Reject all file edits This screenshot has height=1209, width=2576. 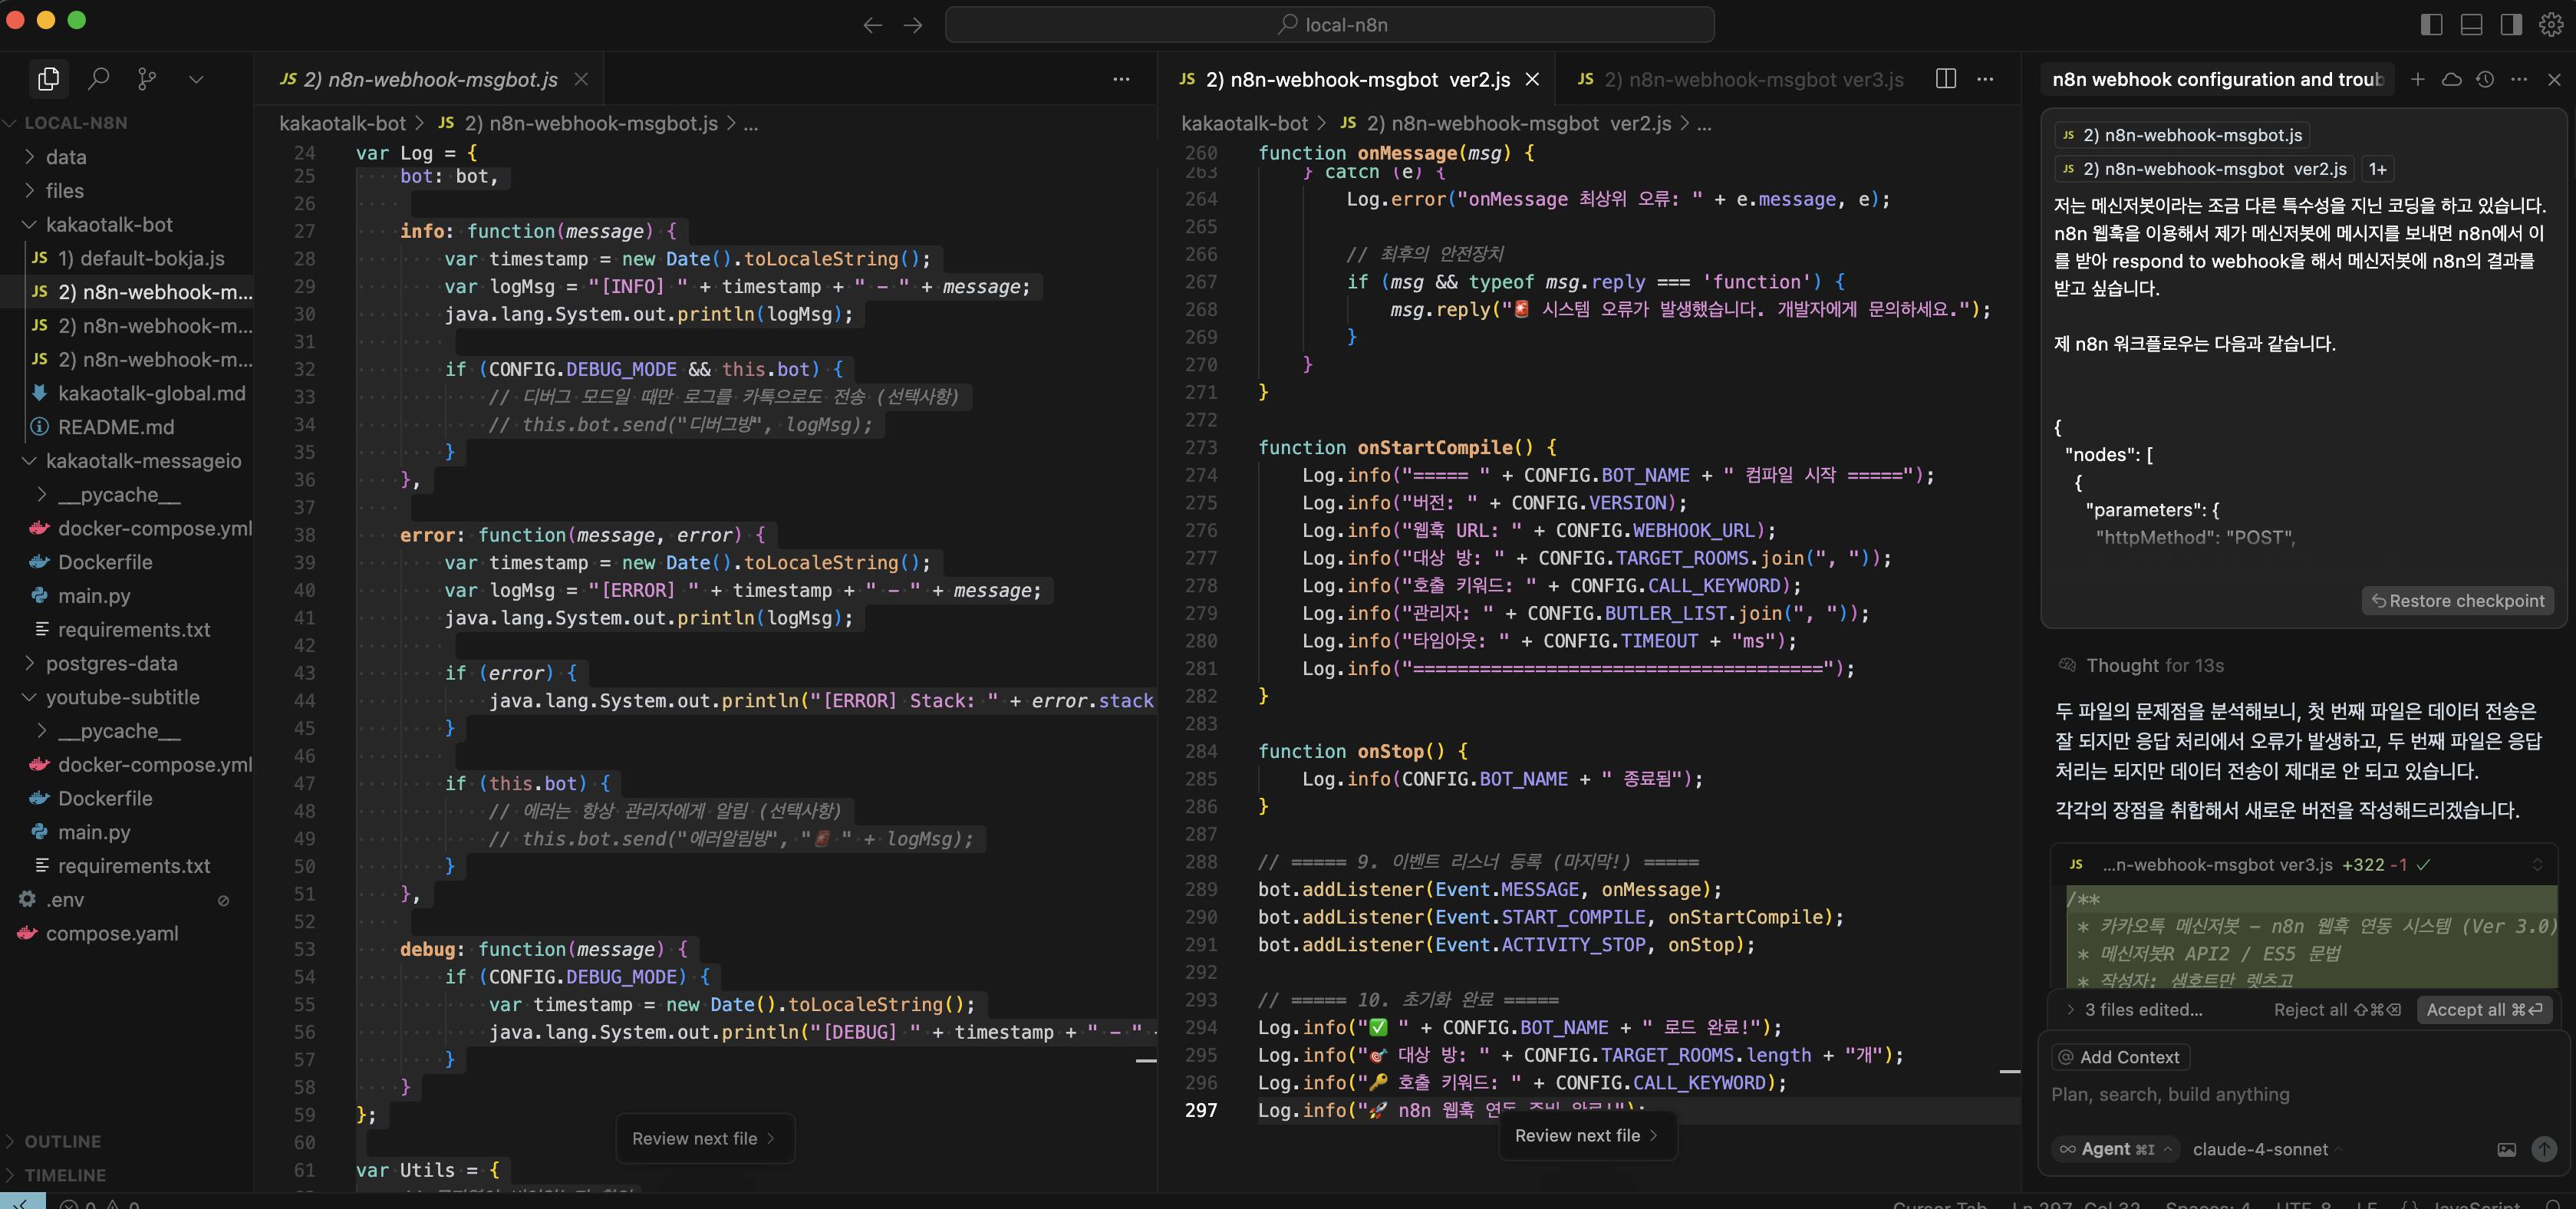[x=2337, y=1009]
